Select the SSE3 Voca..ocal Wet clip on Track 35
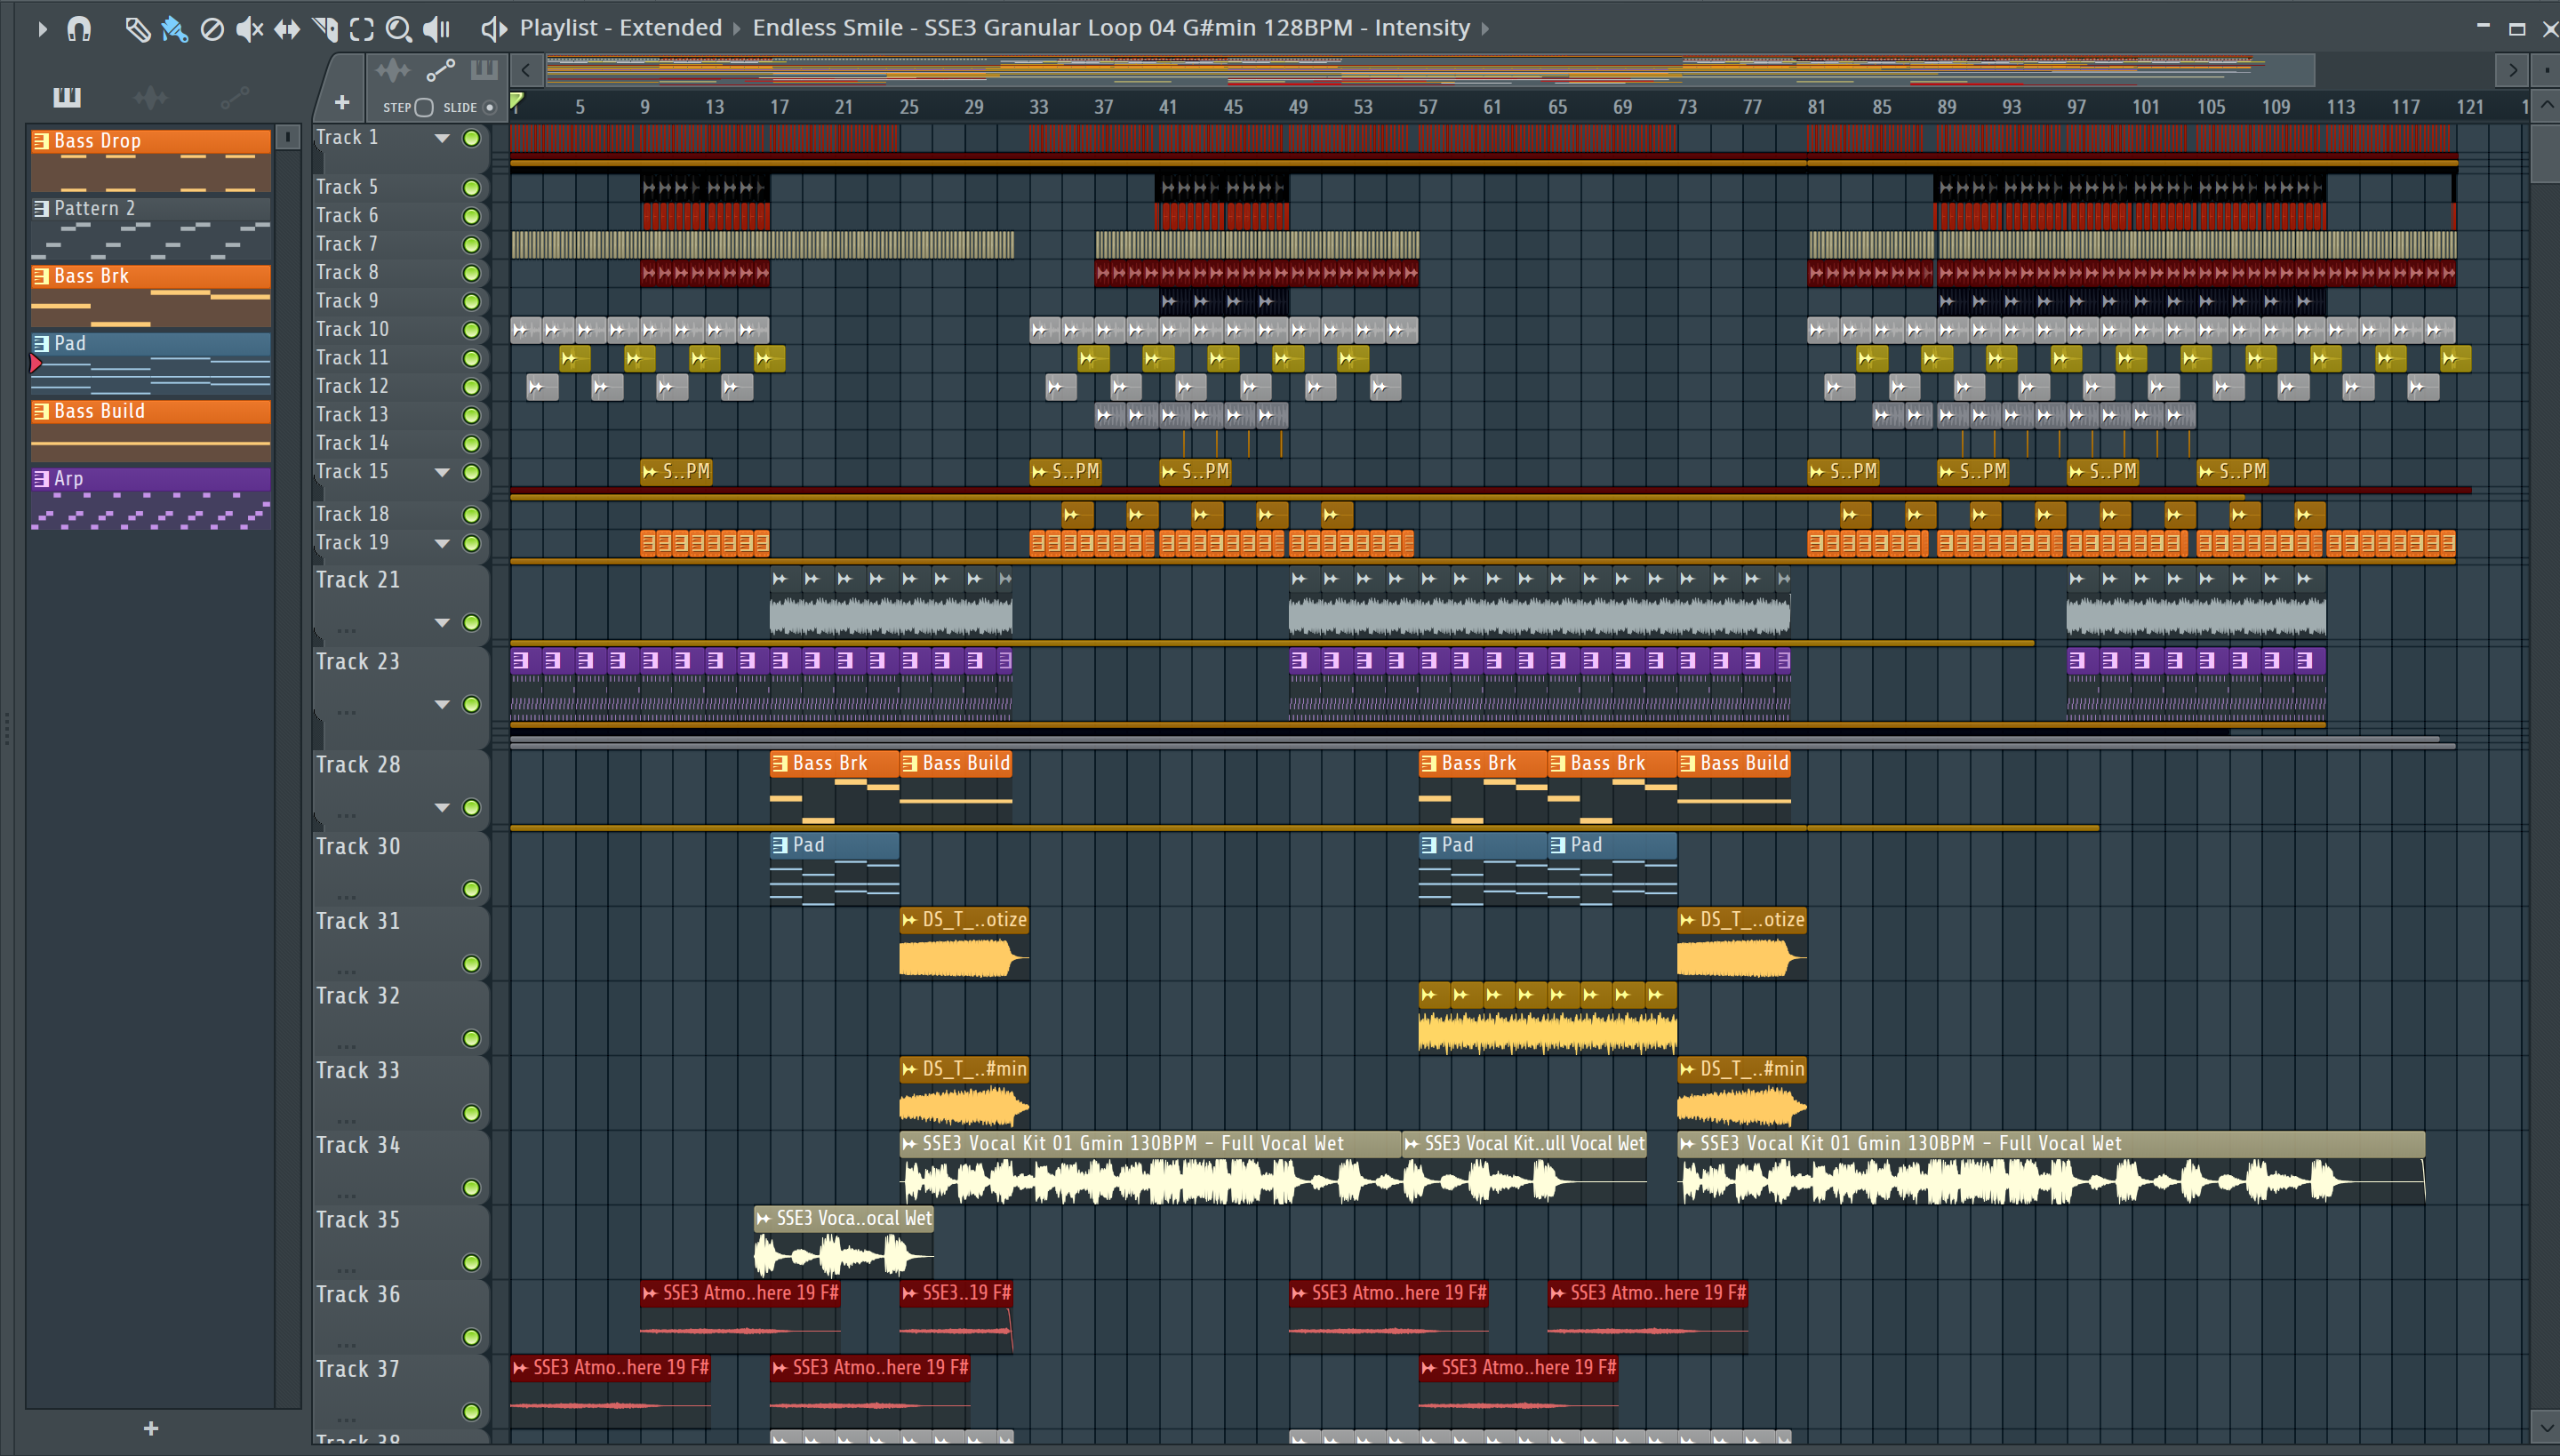The width and height of the screenshot is (2560, 1456). pos(843,1242)
